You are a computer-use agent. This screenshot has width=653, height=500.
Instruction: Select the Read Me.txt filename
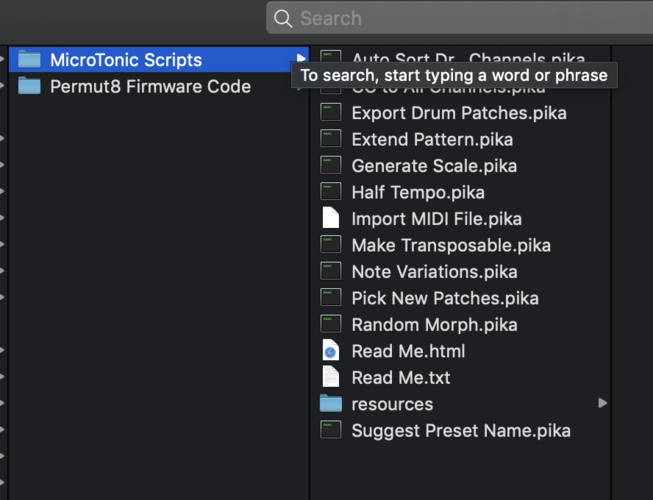401,378
